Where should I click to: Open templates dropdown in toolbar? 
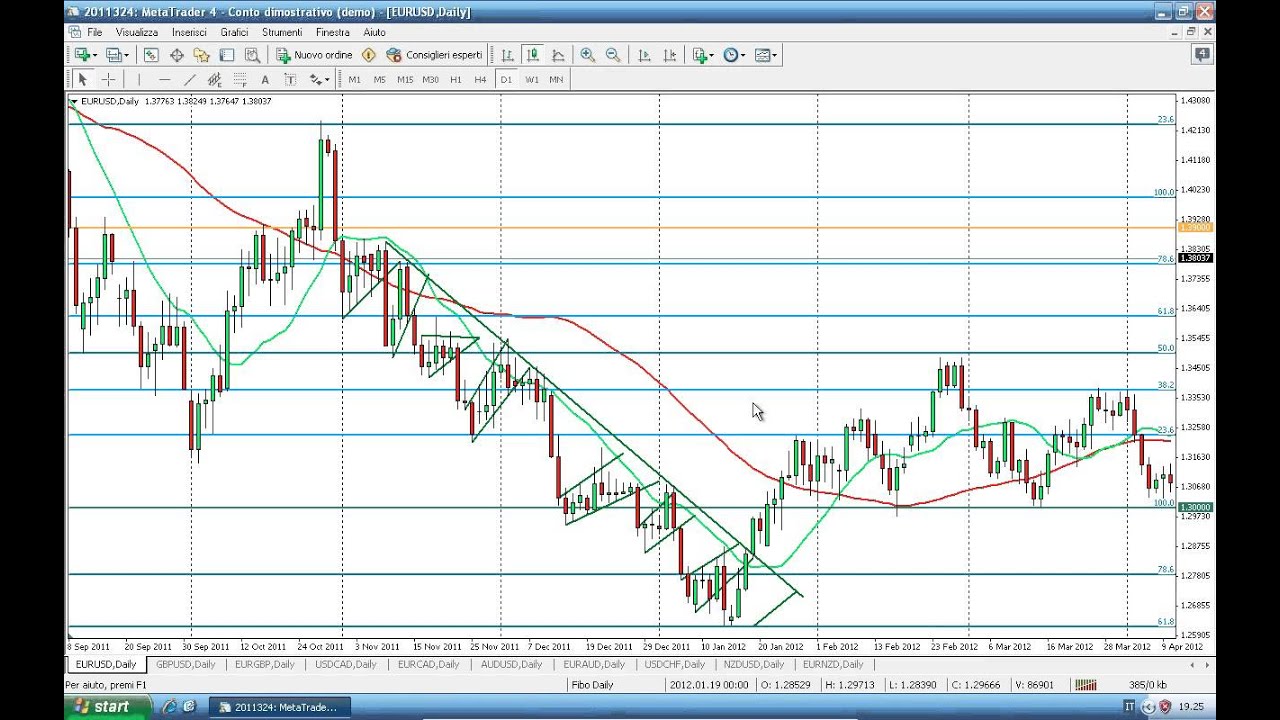(766, 55)
